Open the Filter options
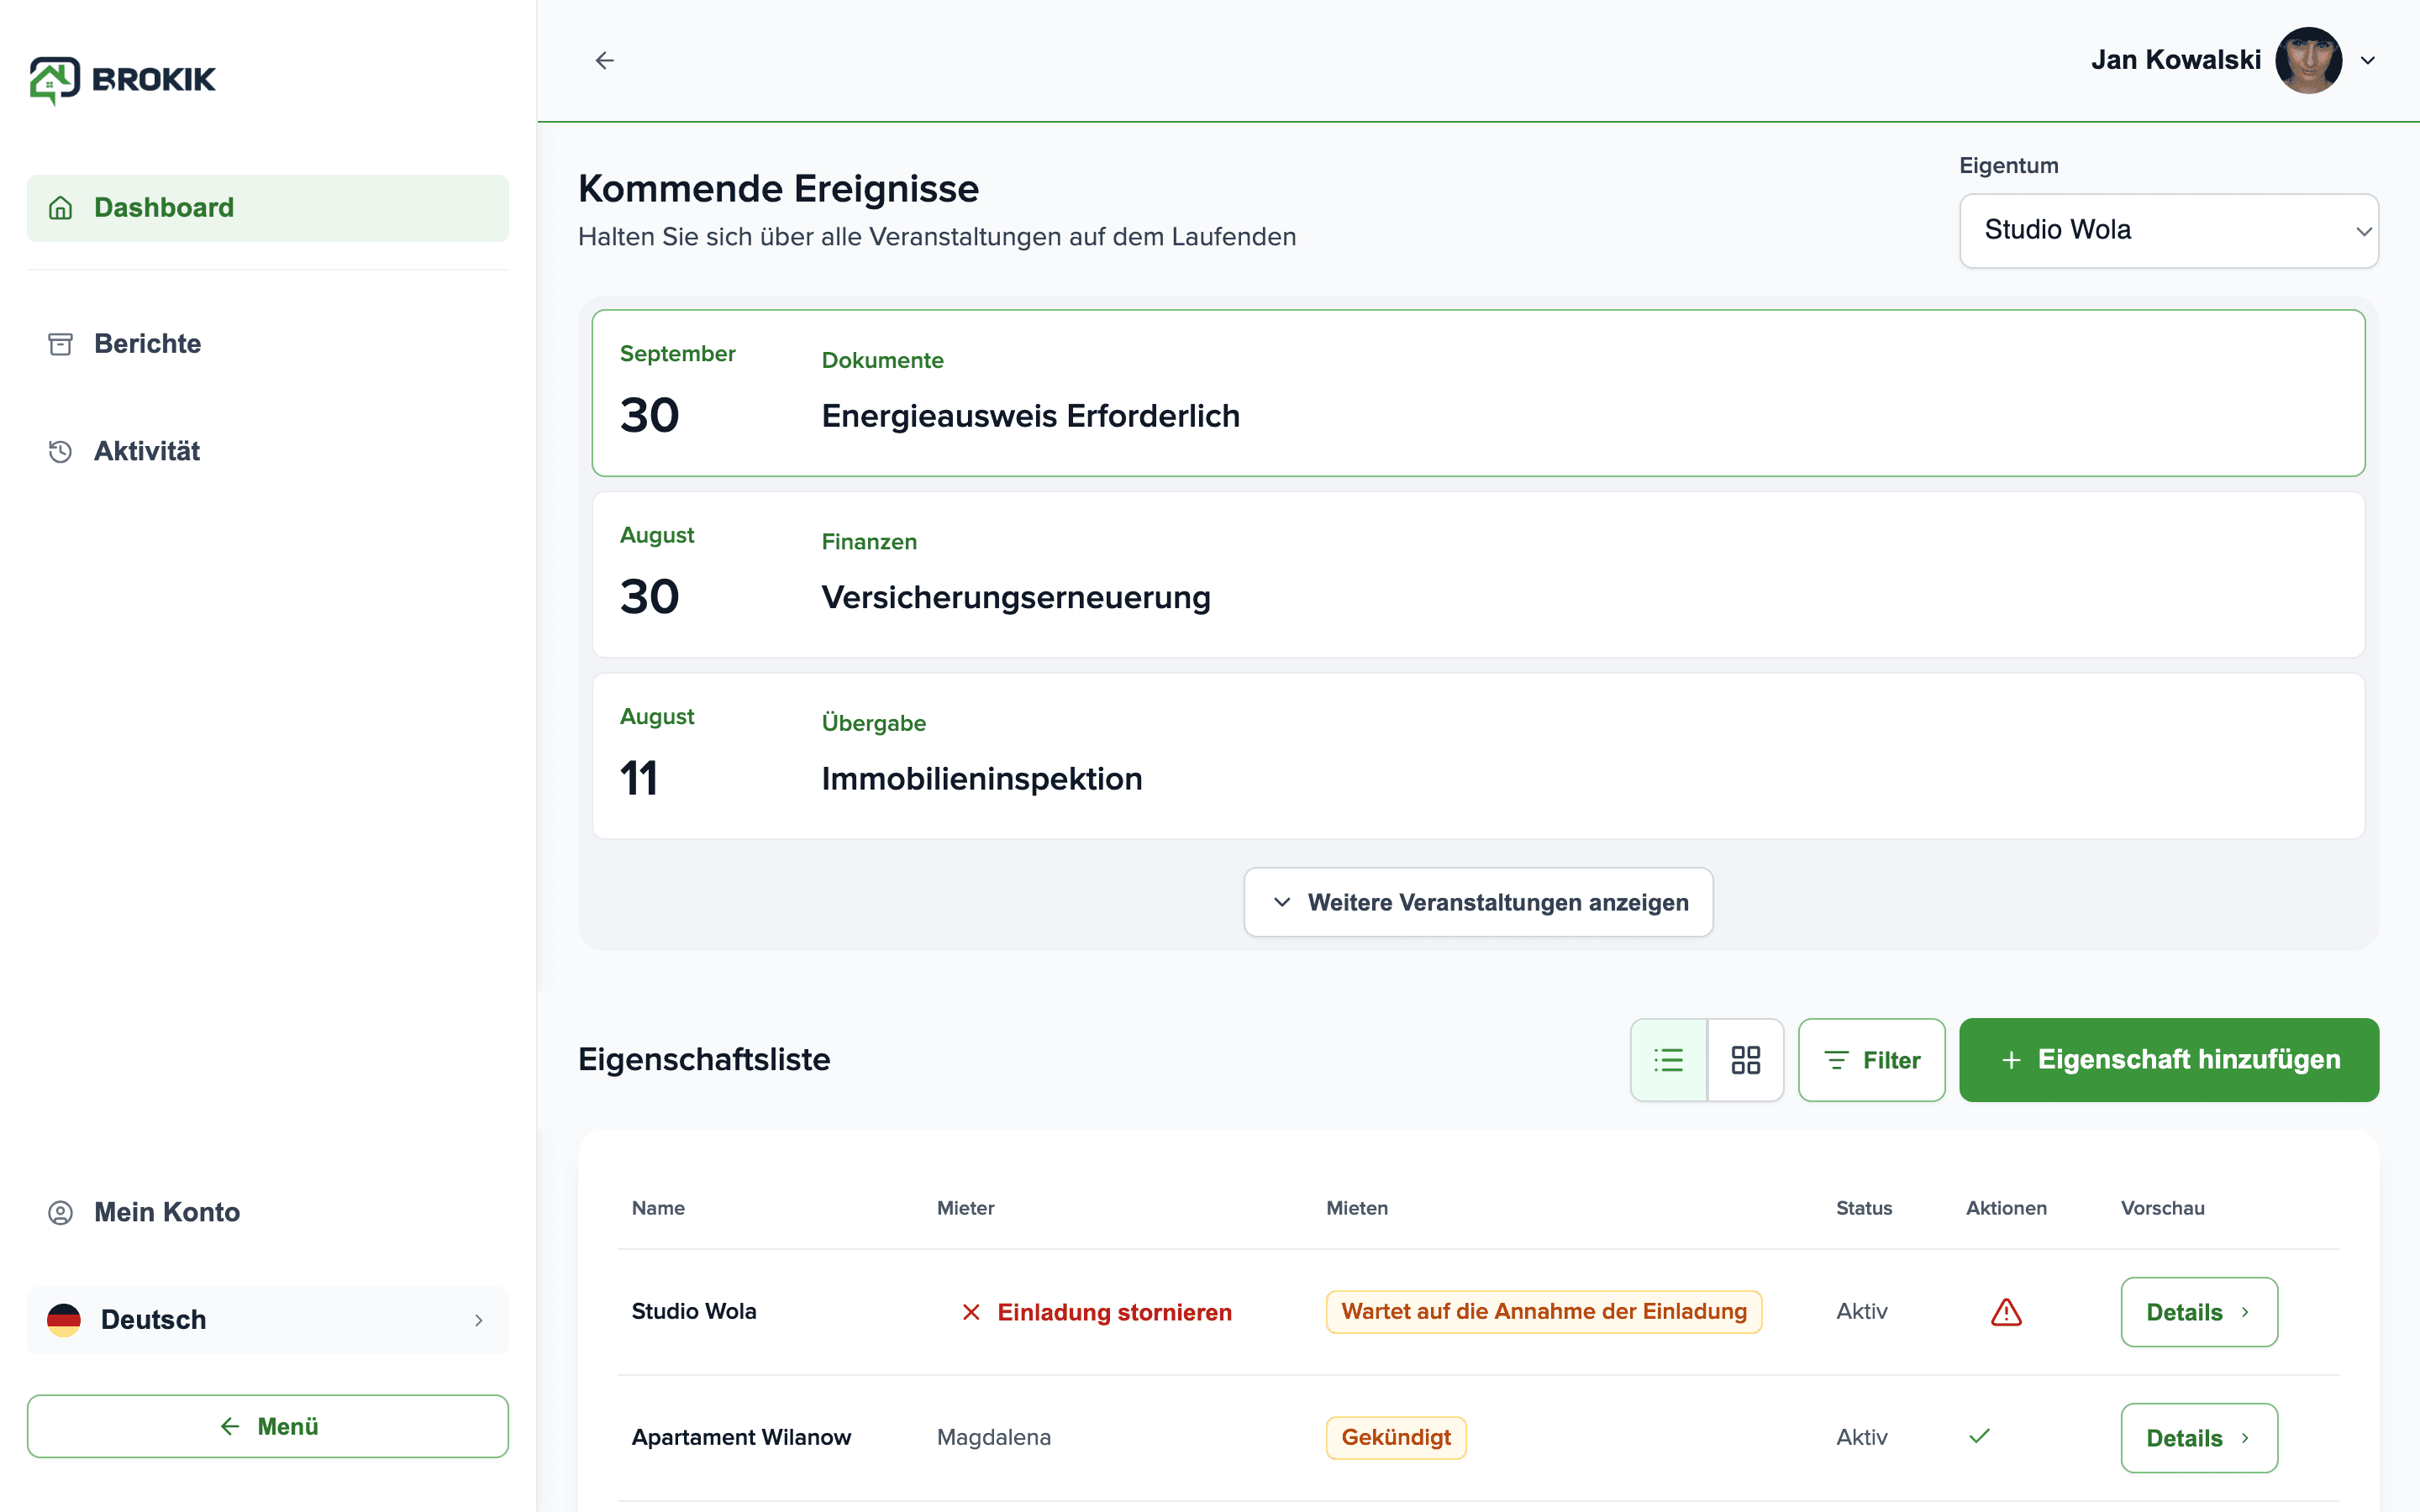The width and height of the screenshot is (2420, 1512). point(1871,1060)
